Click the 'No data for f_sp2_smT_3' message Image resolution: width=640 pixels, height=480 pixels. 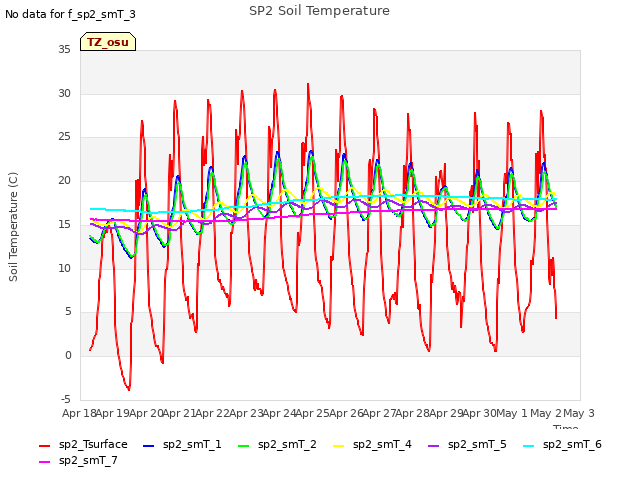pyautogui.click(x=70, y=15)
